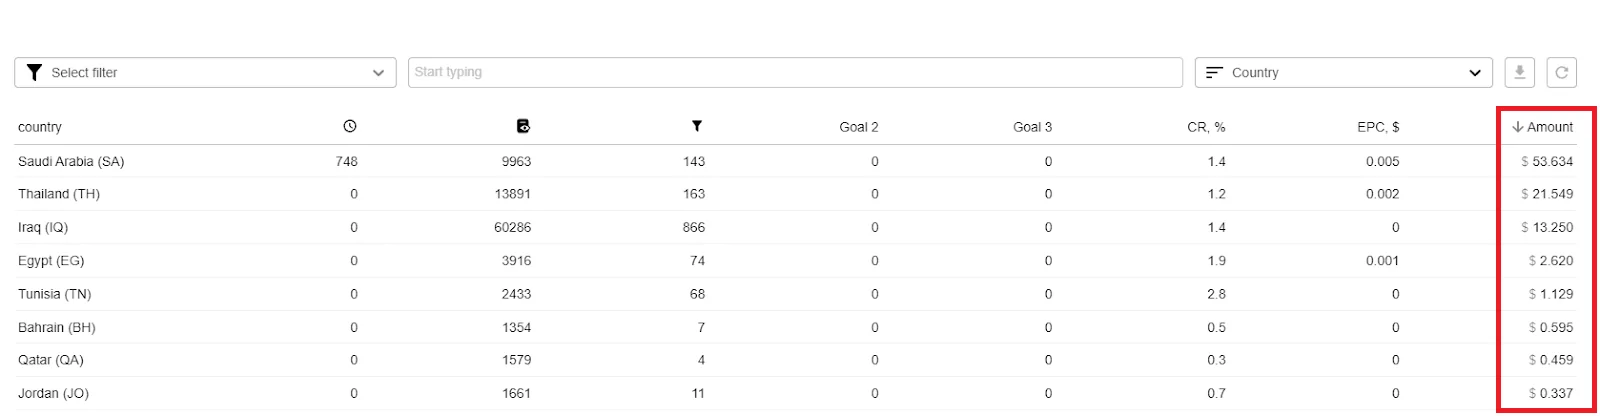This screenshot has height=416, width=1600.
Task: Select the Iraq (IQ) row
Action: tap(795, 227)
